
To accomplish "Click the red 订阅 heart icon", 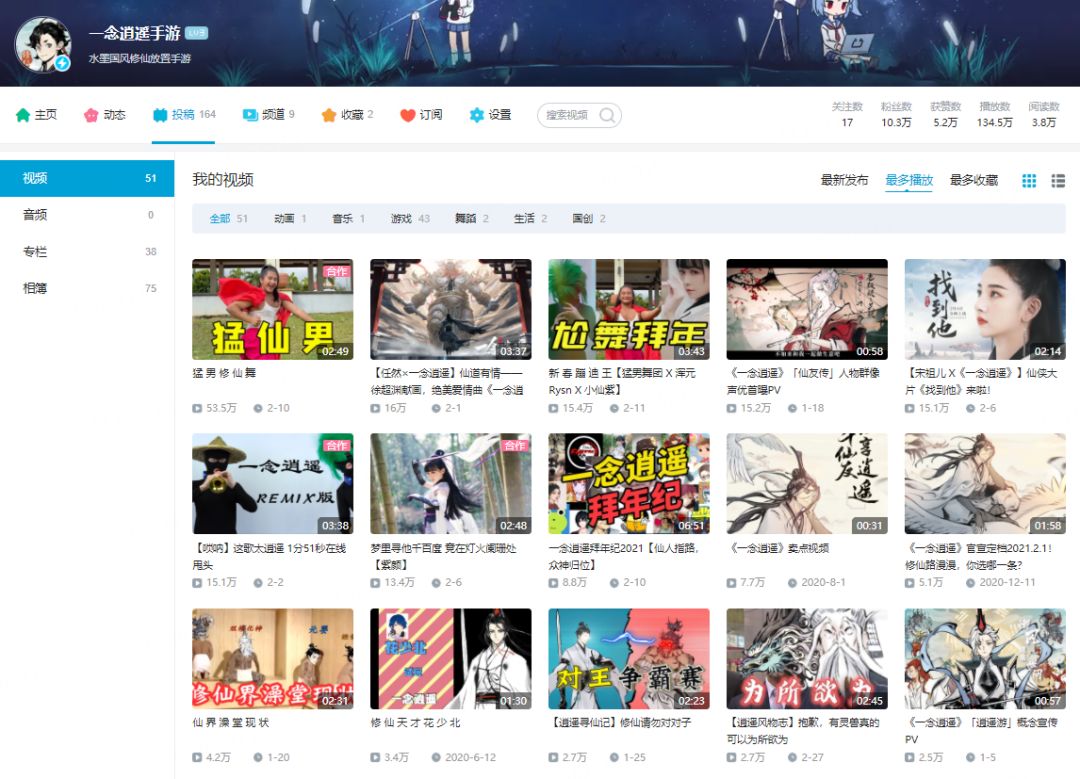I will [x=408, y=115].
